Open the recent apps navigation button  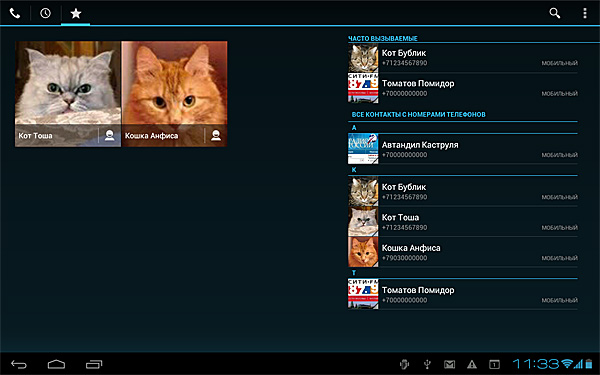tap(94, 364)
